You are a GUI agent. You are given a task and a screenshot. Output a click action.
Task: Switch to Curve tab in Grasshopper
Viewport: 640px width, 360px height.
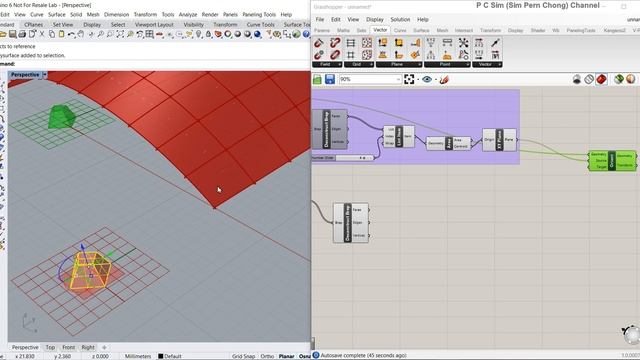400,30
